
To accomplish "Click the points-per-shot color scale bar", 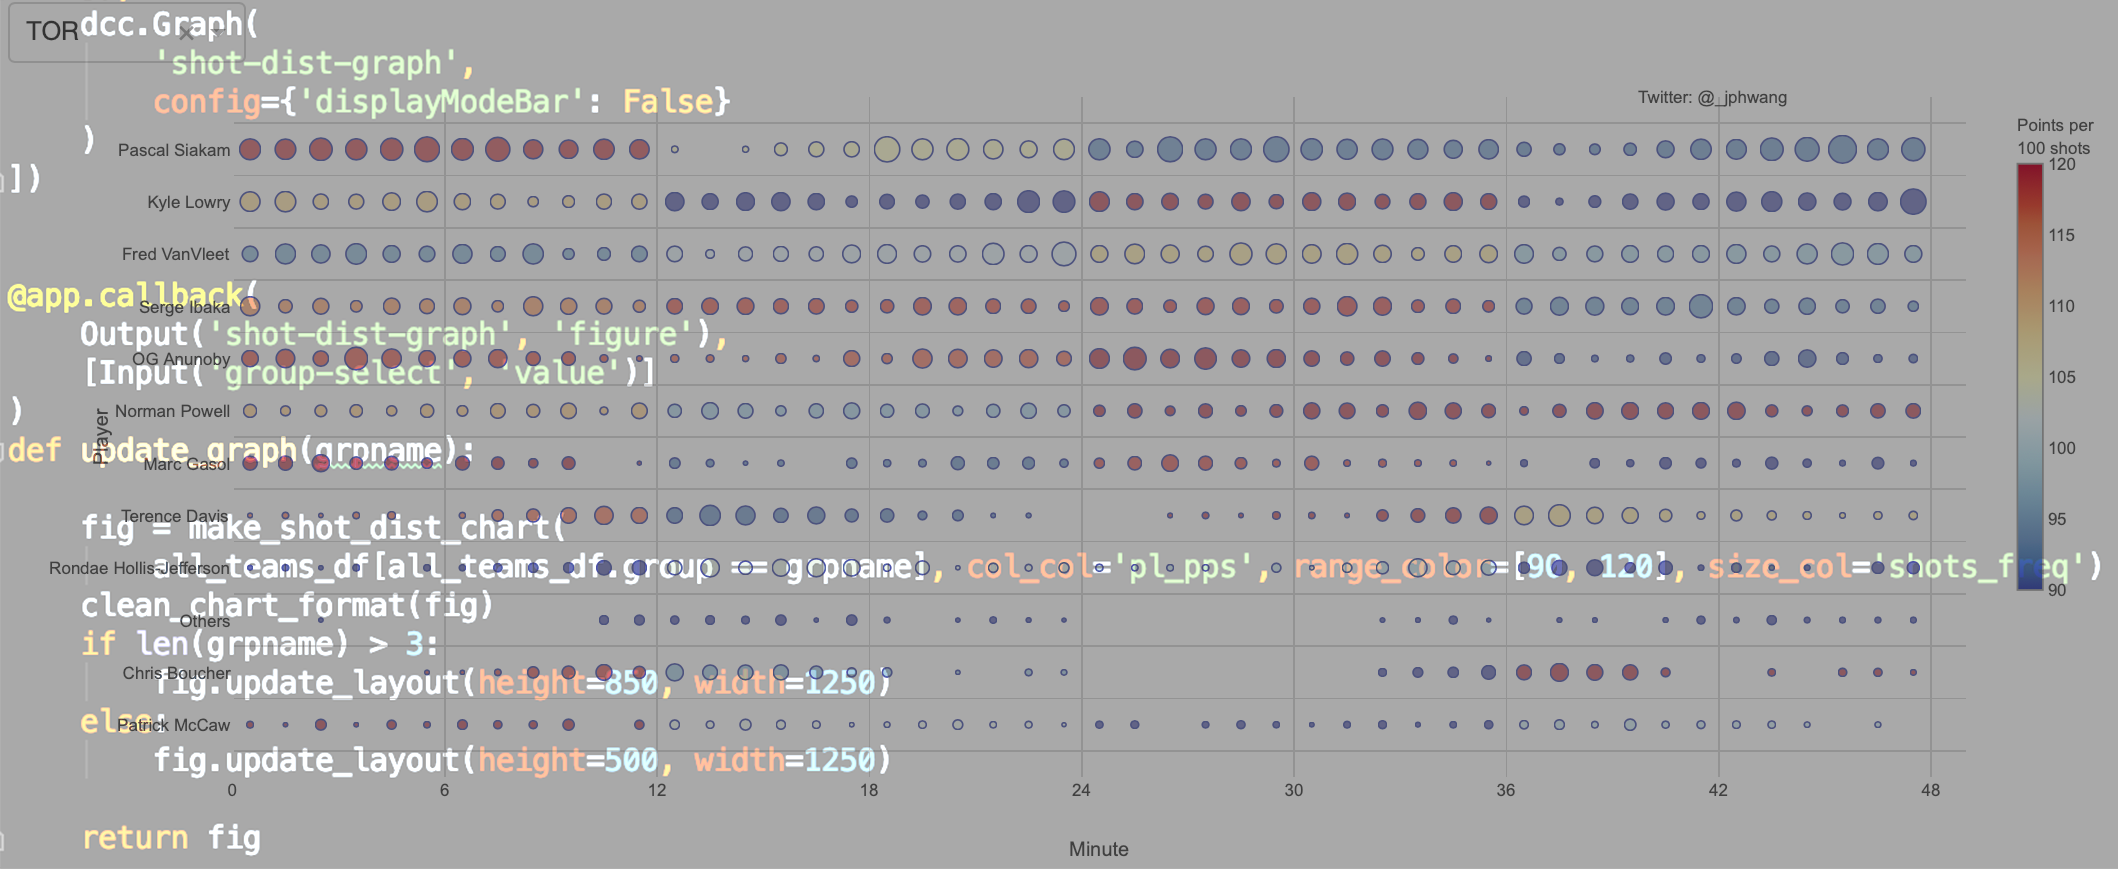I will (2030, 377).
